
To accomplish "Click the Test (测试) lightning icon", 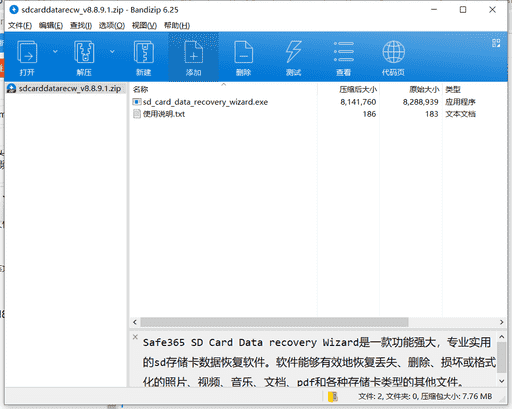I will [293, 52].
